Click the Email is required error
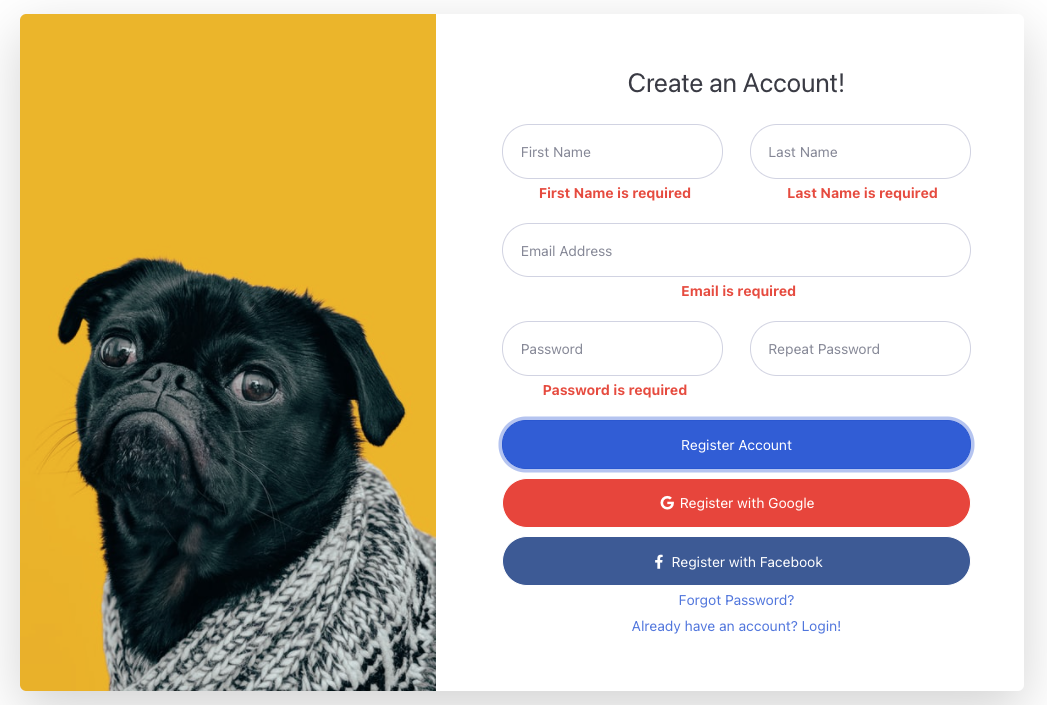 tap(738, 291)
